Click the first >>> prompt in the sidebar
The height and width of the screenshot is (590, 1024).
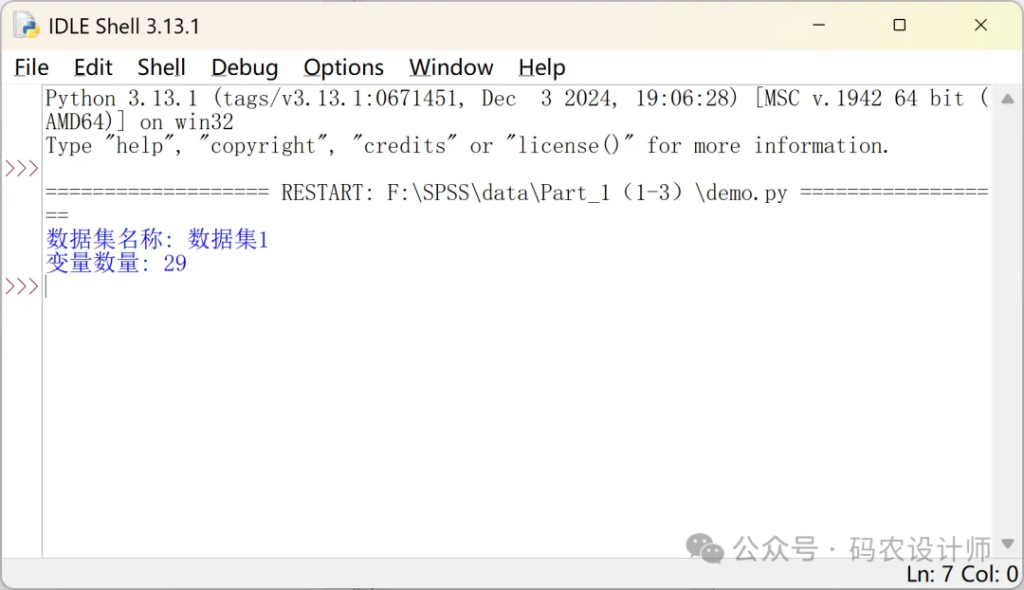[x=21, y=168]
